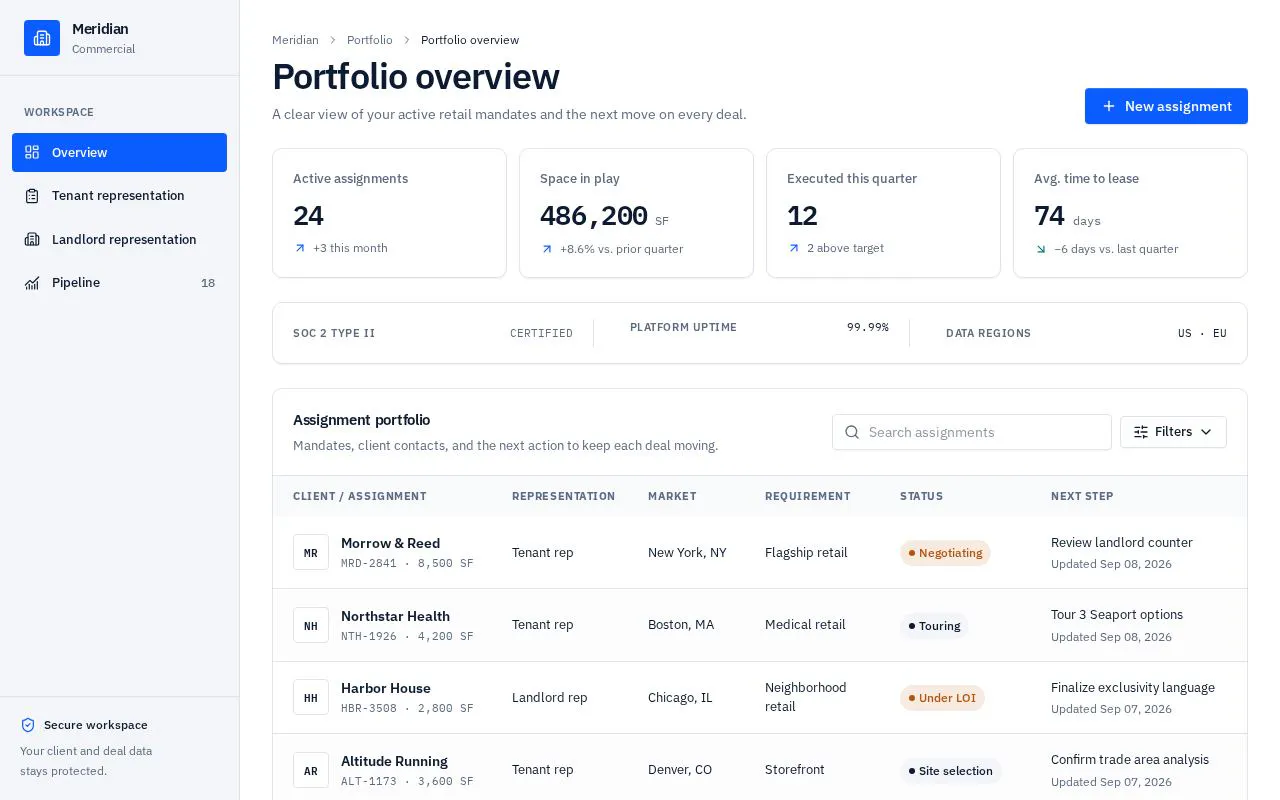Click the Portfolio breadcrumb link
This screenshot has width=1280, height=800.
[x=370, y=40]
